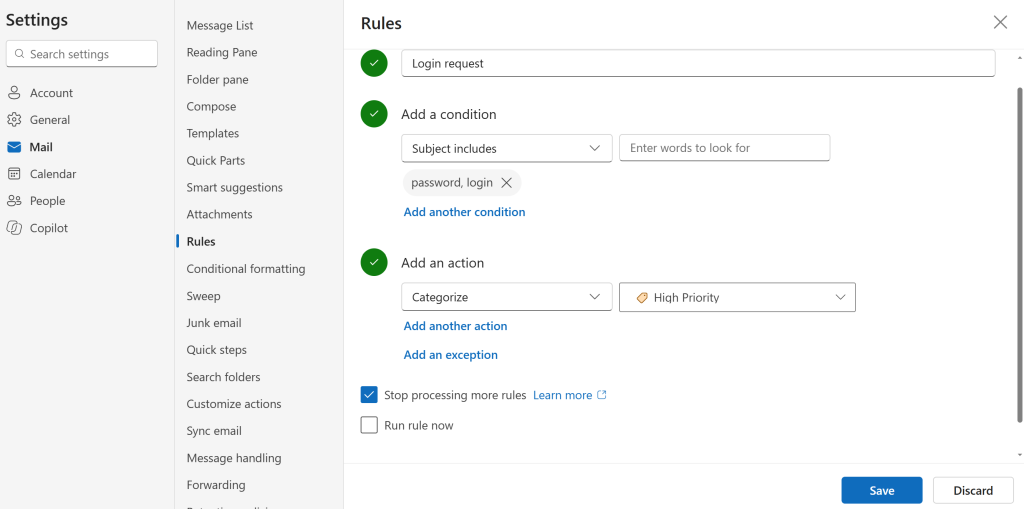Open Reading Pane settings
This screenshot has height=509, width=1024.
[x=222, y=52]
